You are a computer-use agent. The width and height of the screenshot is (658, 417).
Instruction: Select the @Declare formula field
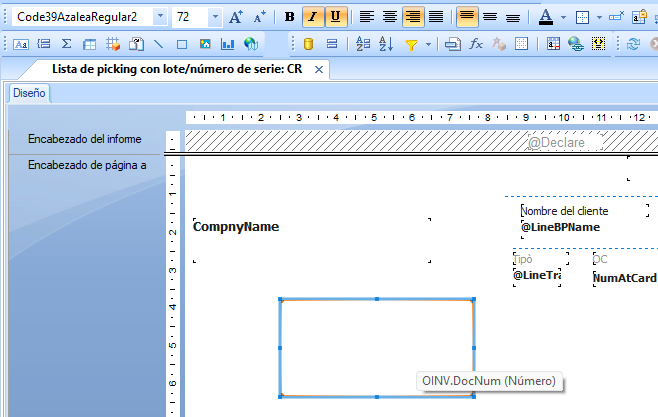click(x=565, y=142)
